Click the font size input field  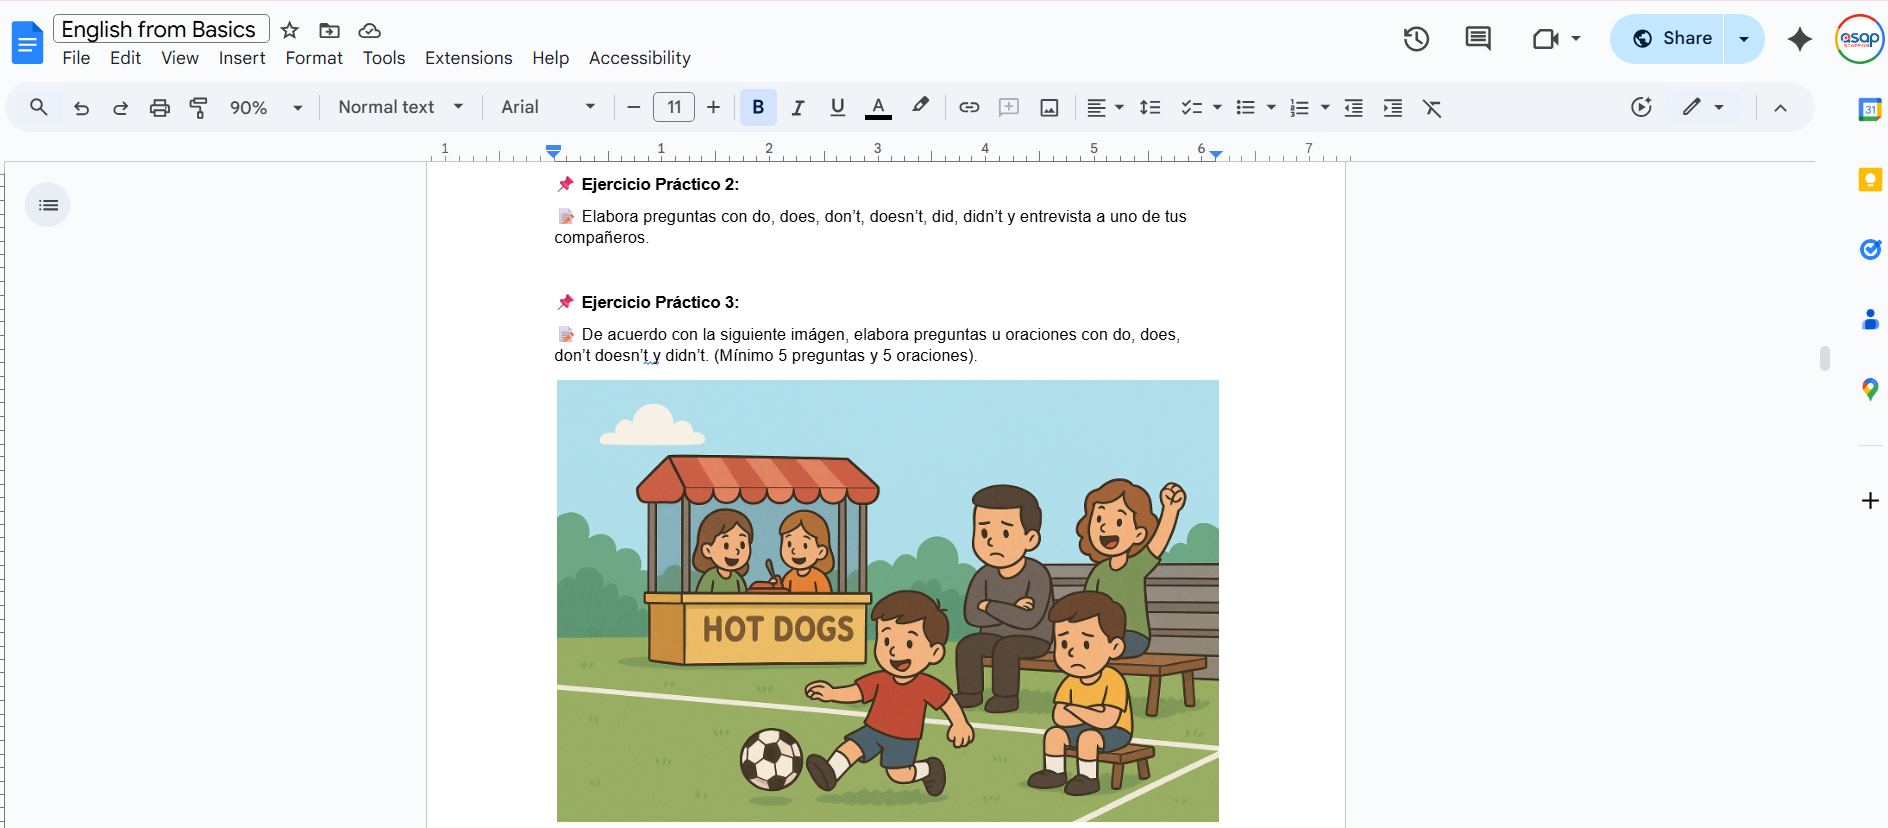(x=673, y=108)
